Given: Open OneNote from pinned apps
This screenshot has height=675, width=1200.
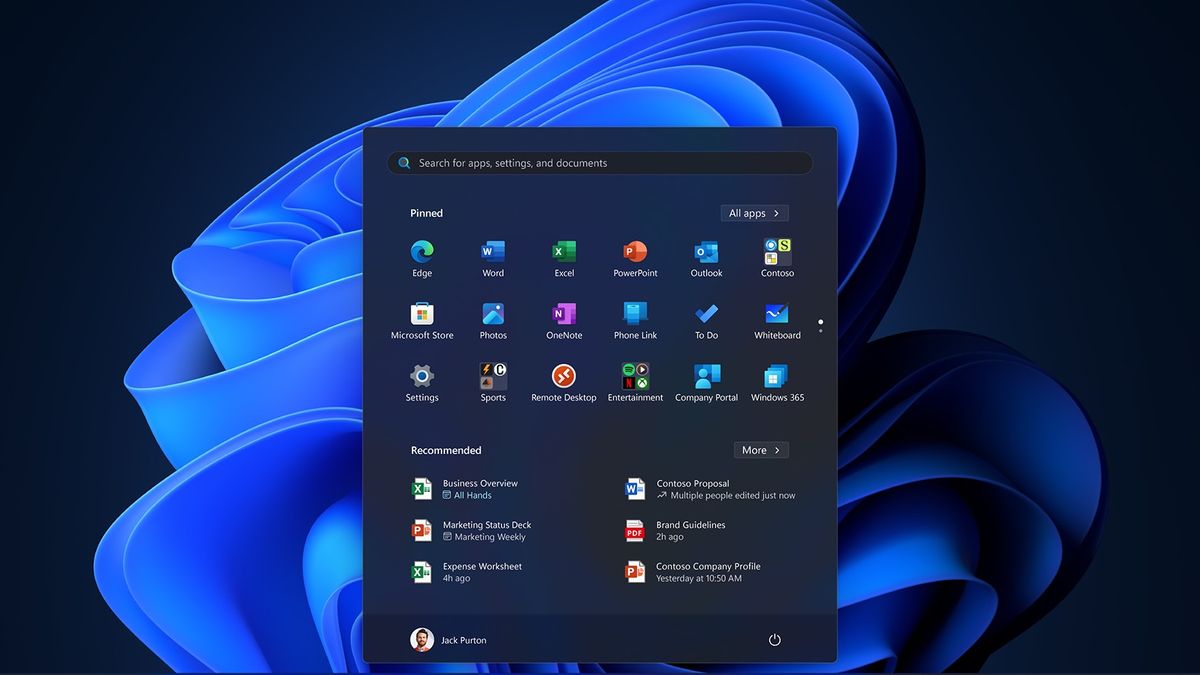Looking at the screenshot, I should point(564,313).
